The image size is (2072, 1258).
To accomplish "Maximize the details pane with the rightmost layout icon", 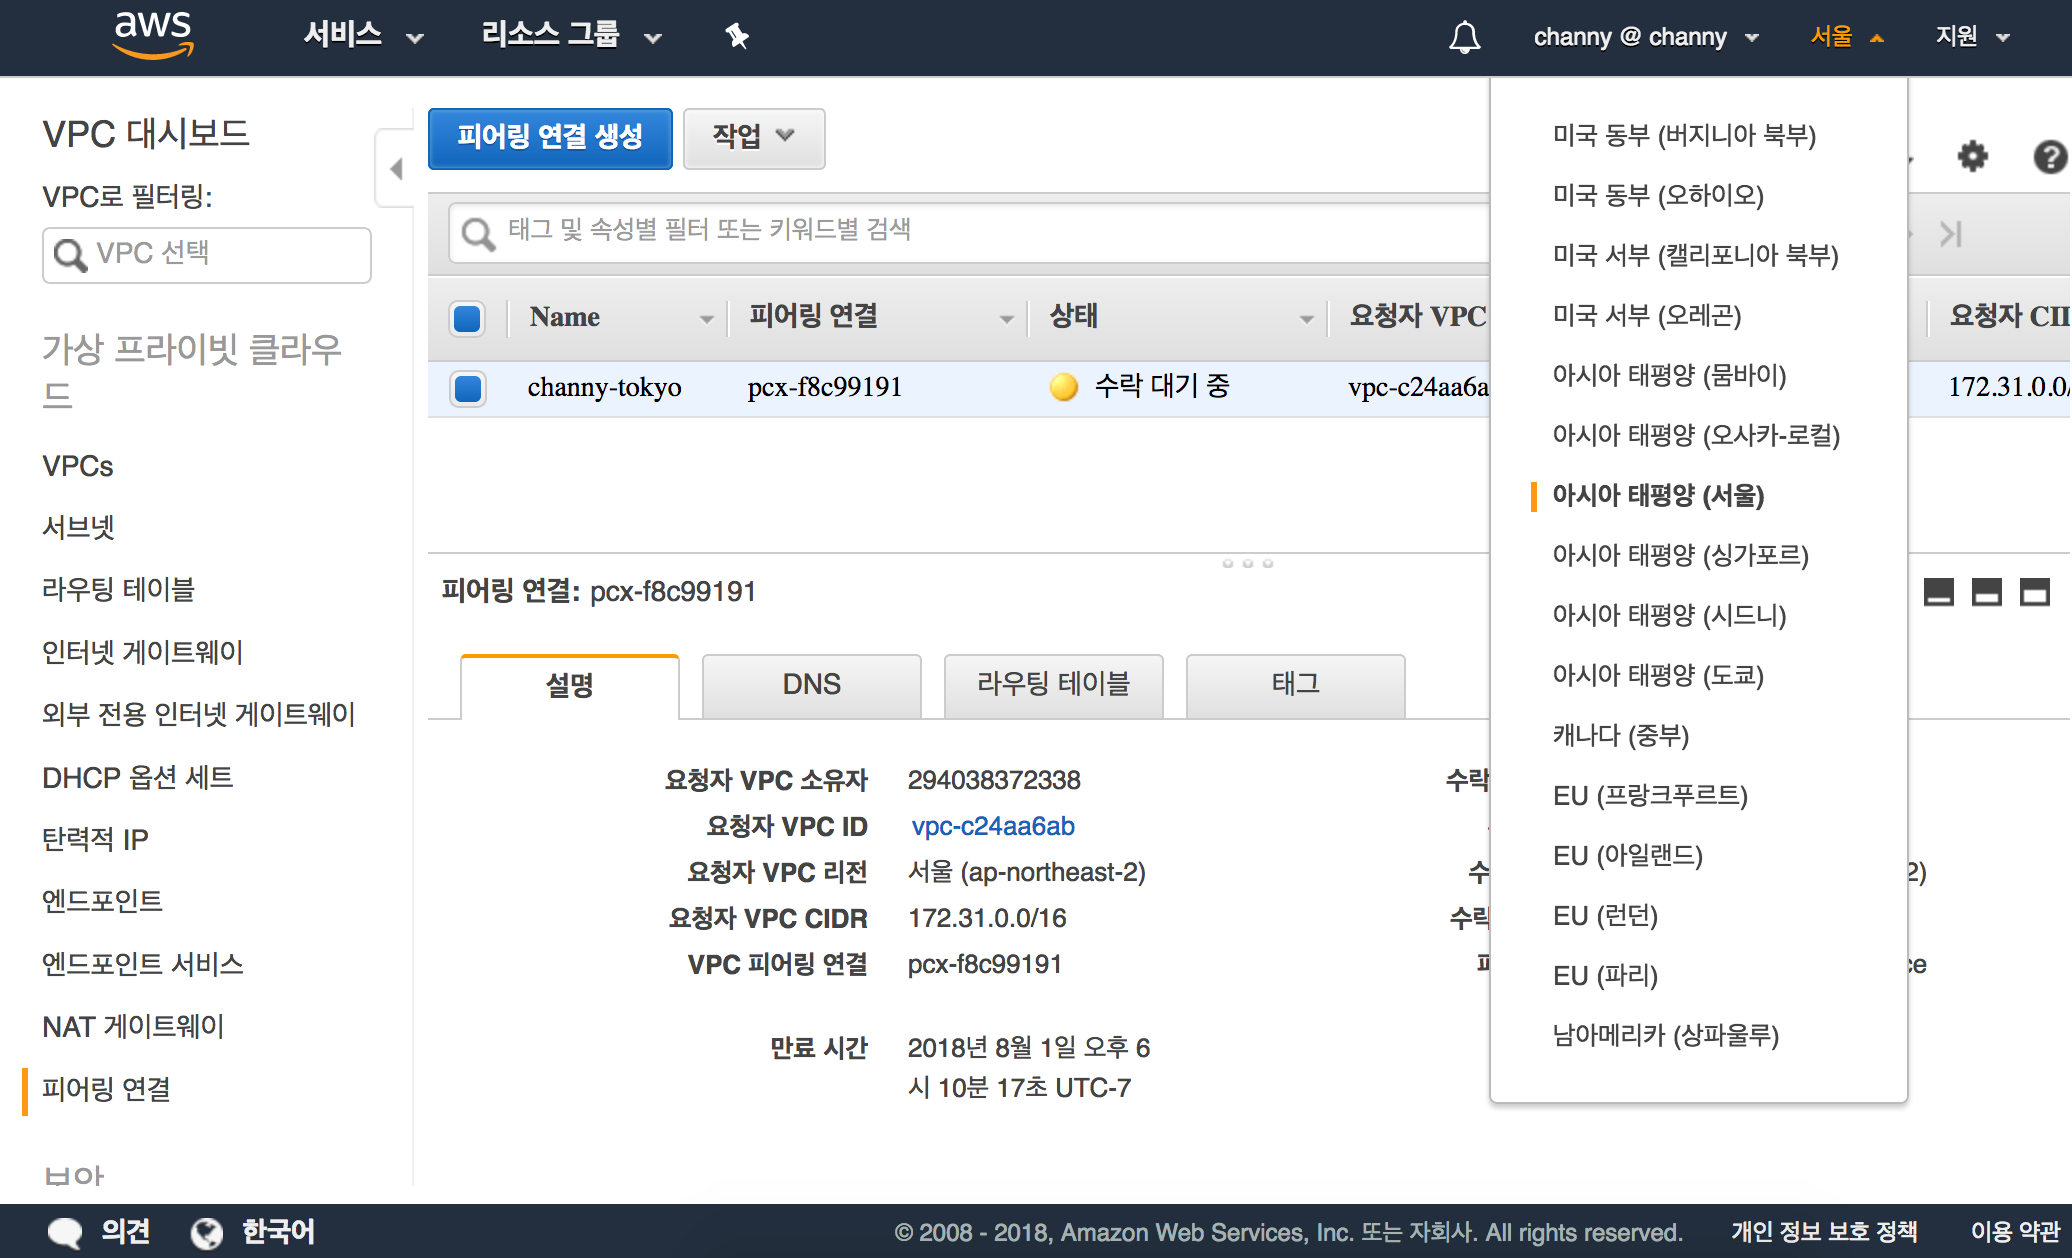I will pyautogui.click(x=2034, y=592).
